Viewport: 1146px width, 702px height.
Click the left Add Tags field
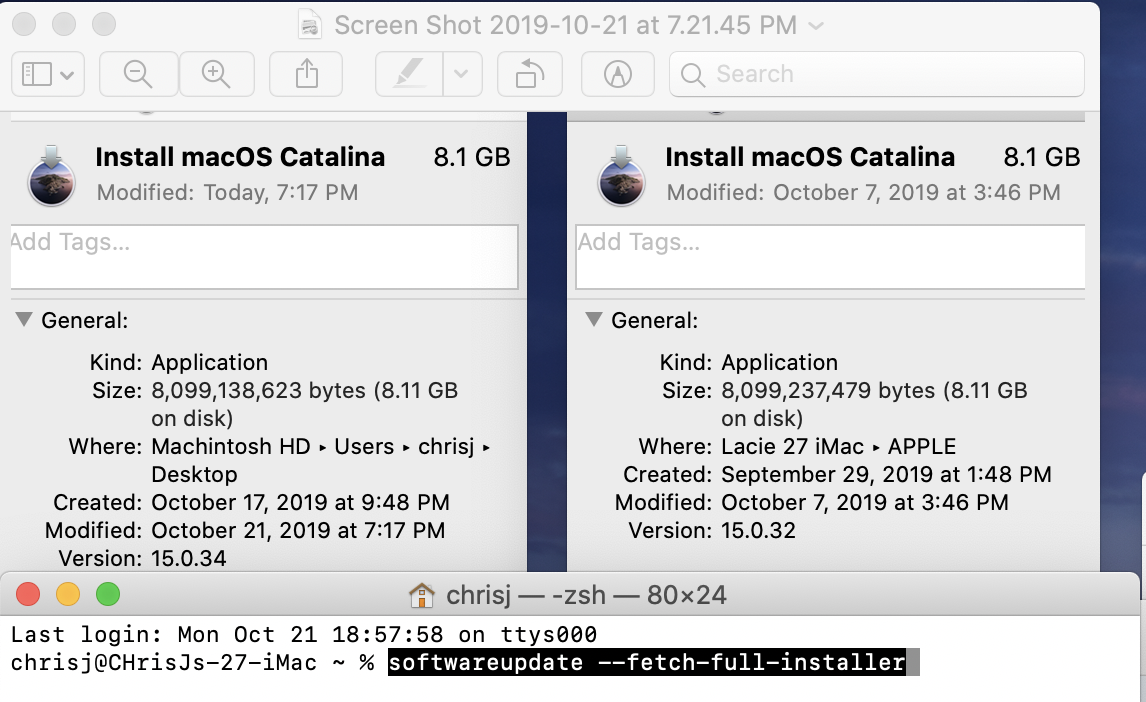tap(264, 256)
